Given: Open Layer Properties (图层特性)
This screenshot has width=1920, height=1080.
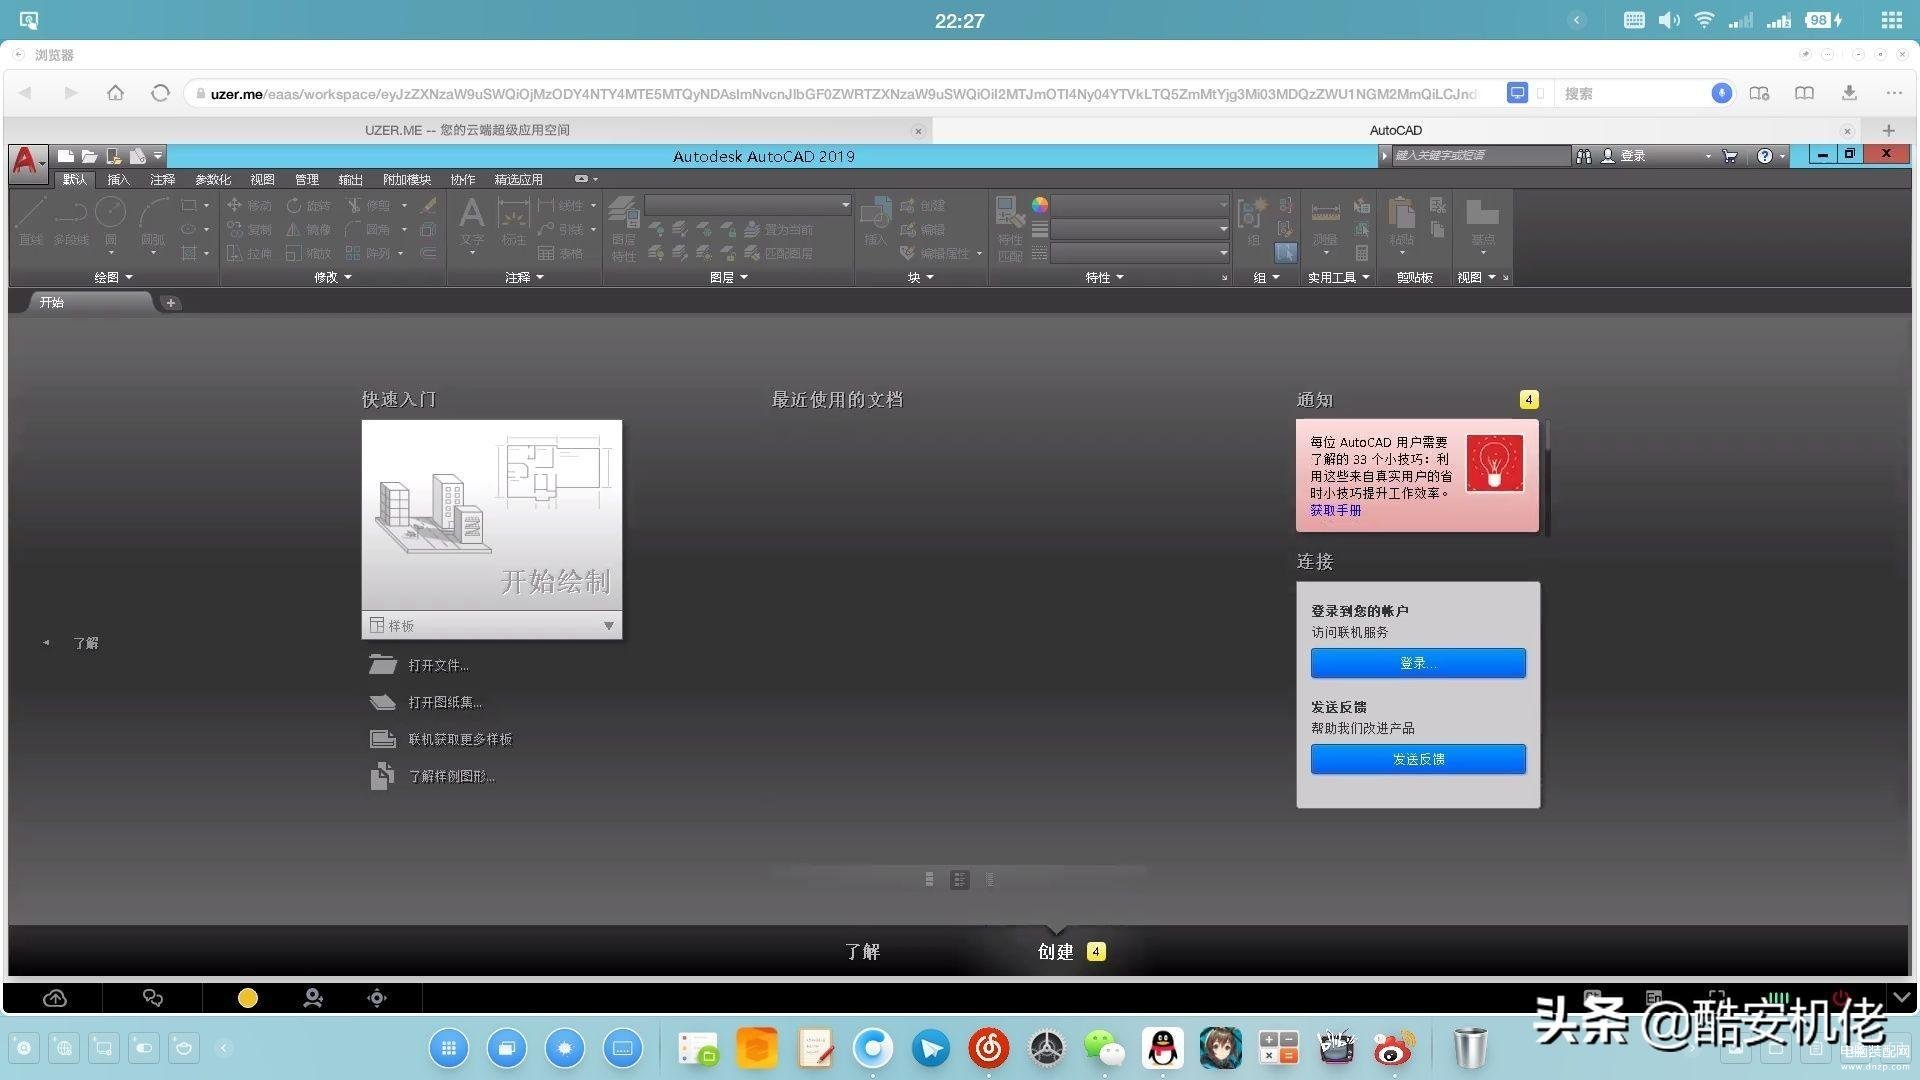Looking at the screenshot, I should (x=624, y=229).
